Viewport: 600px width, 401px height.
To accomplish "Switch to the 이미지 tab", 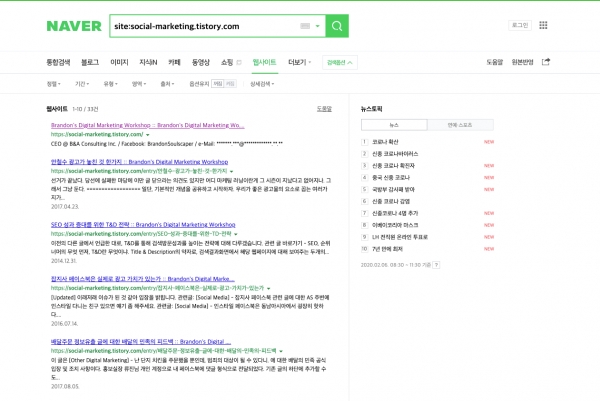I will coord(119,62).
